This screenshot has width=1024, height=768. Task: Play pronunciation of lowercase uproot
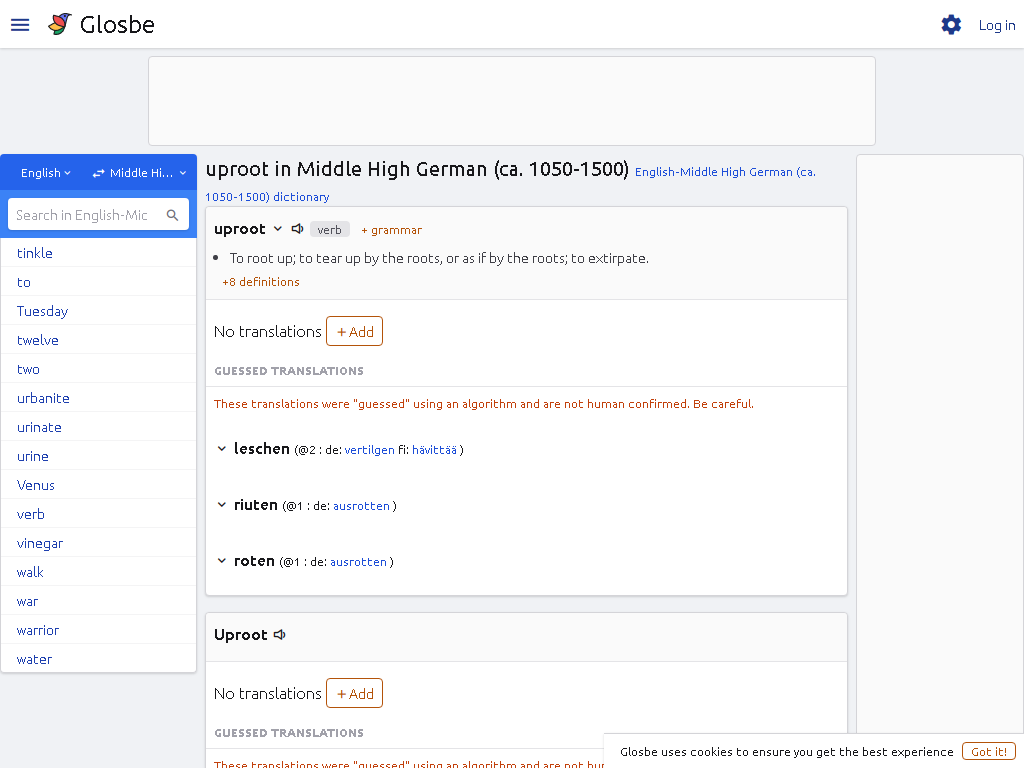[x=297, y=229]
